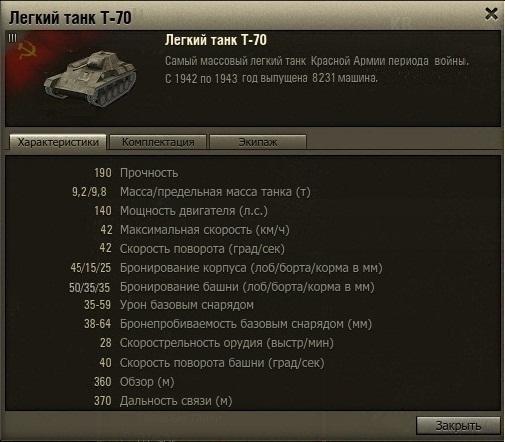Select the Бронепробиваемость базовым снарядом row
This screenshot has width=505, height=442.
pyautogui.click(x=228, y=324)
